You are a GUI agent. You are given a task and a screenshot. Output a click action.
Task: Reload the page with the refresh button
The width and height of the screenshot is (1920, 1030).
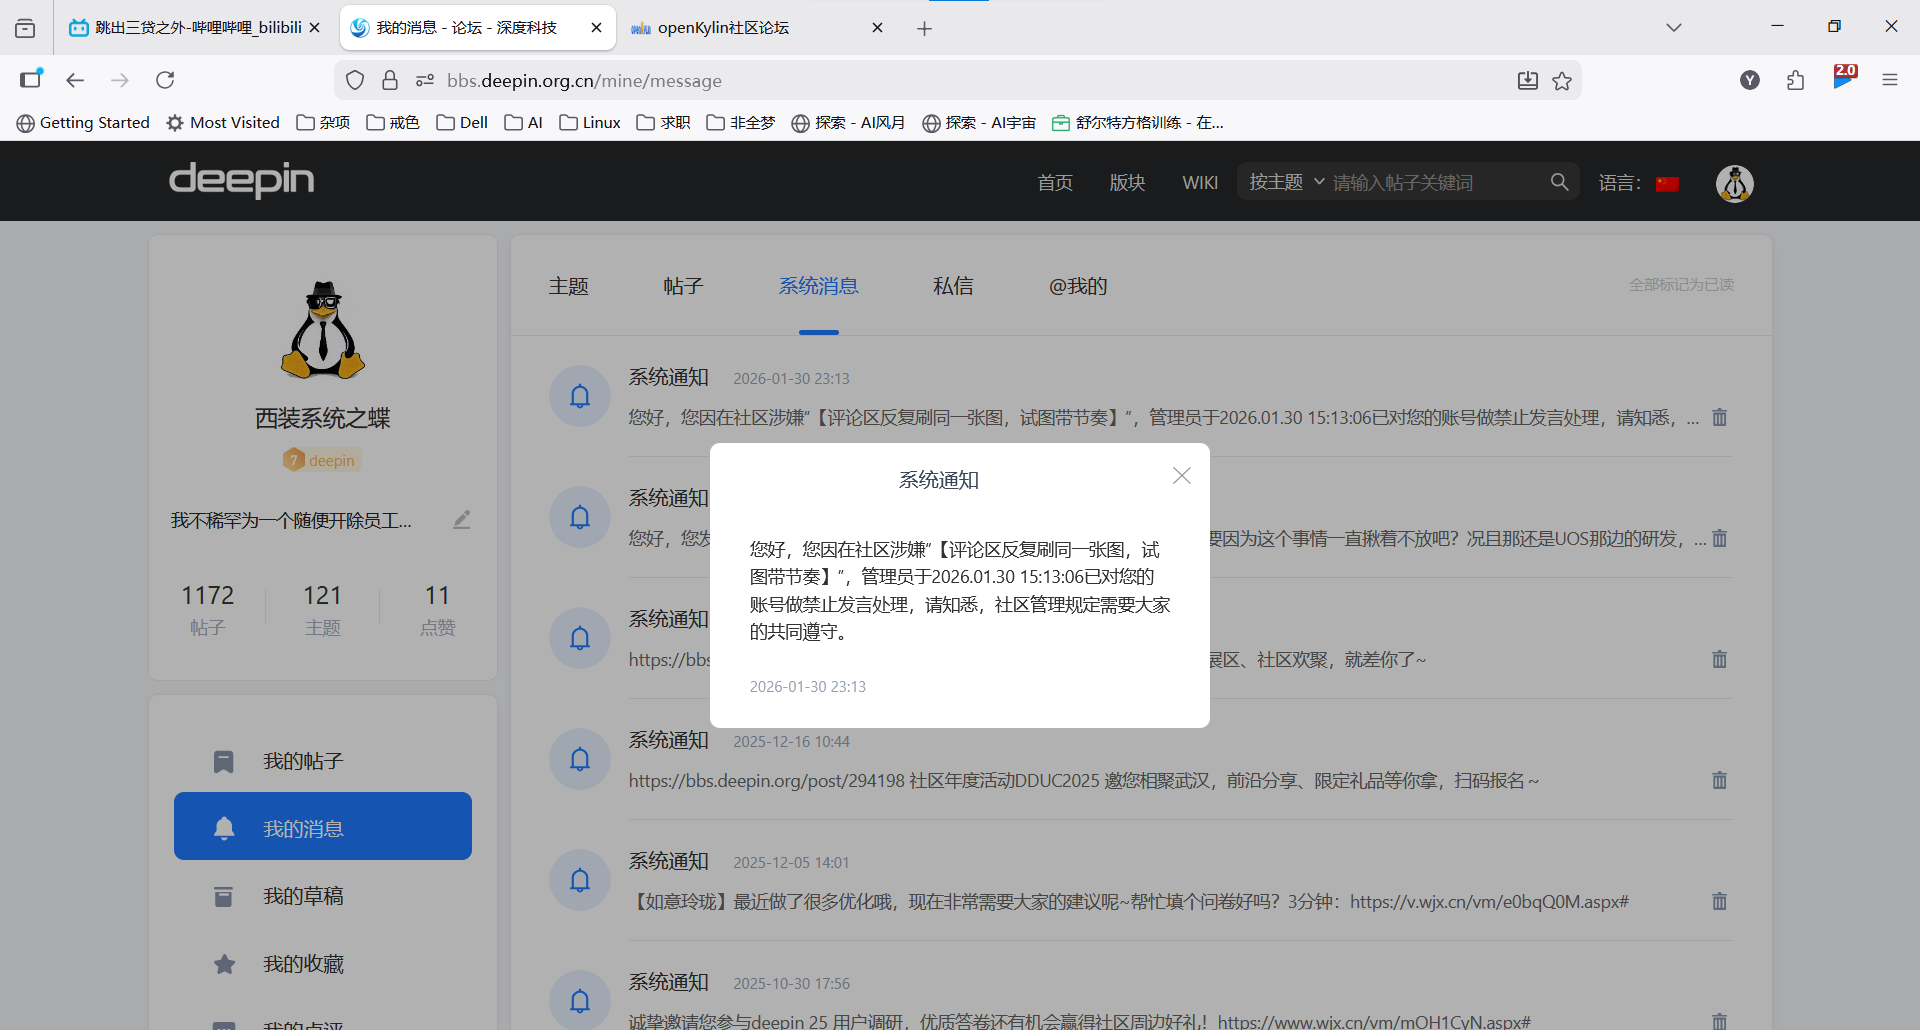(165, 80)
